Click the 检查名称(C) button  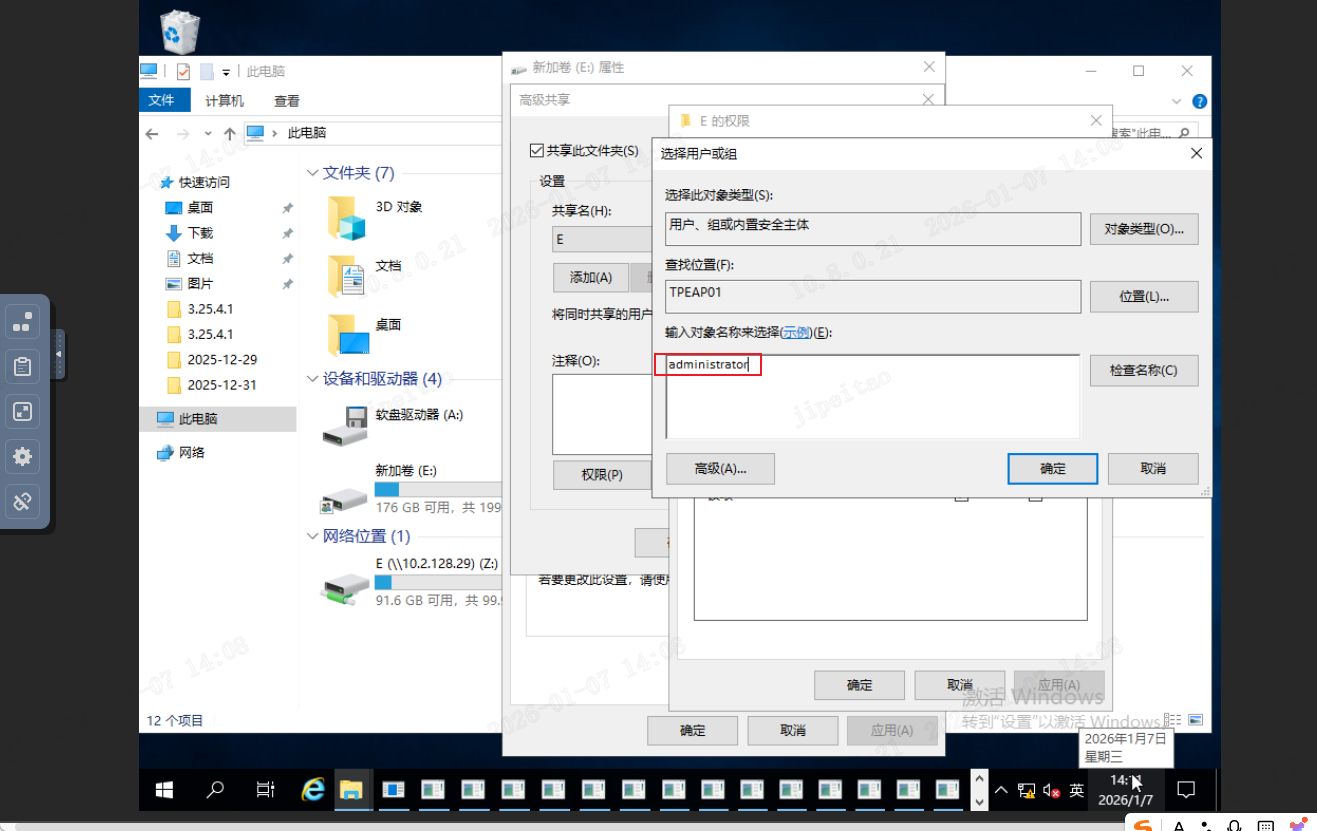click(1144, 370)
